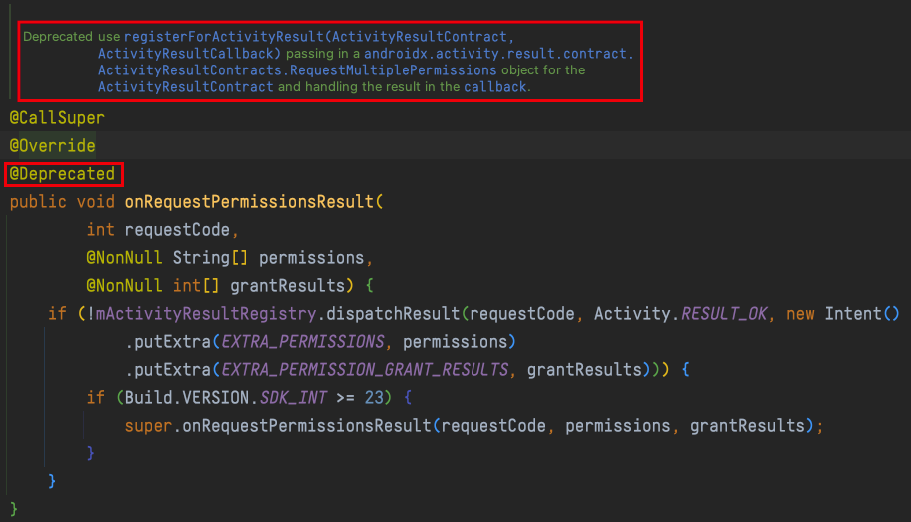The width and height of the screenshot is (911, 522).
Task: Click the onRequestPermissionsResult method name in the signature
Action: pyautogui.click(x=249, y=202)
